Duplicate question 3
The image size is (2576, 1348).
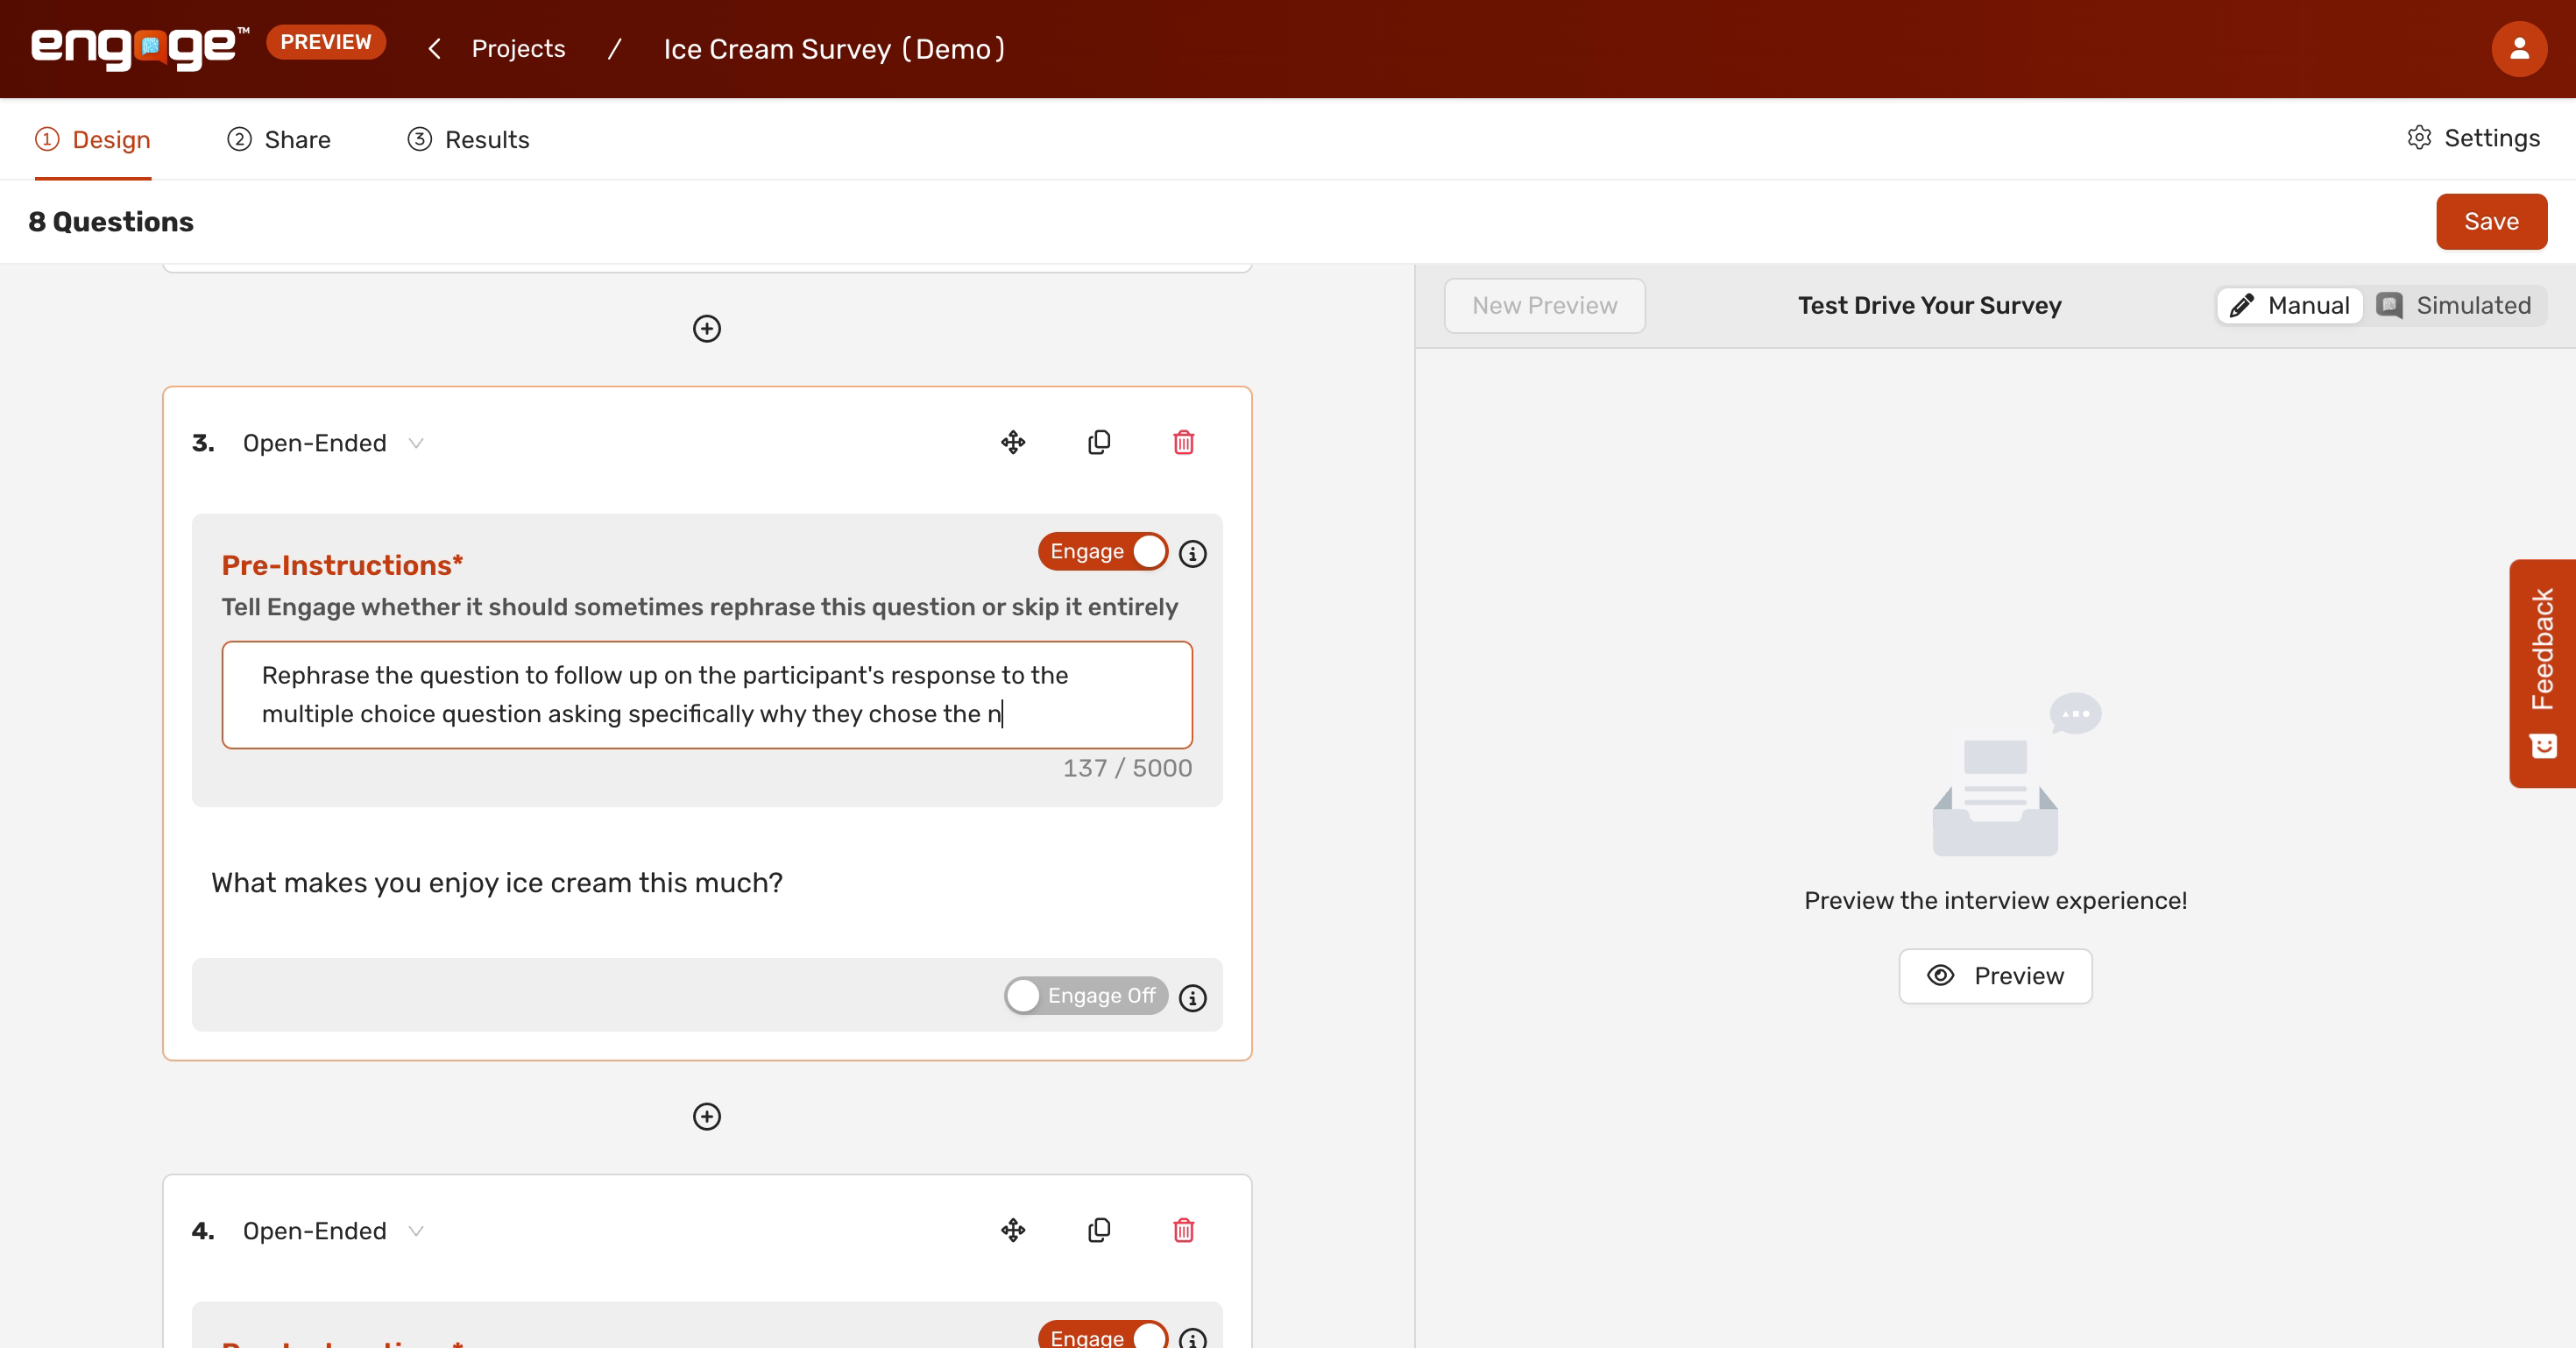(1098, 442)
